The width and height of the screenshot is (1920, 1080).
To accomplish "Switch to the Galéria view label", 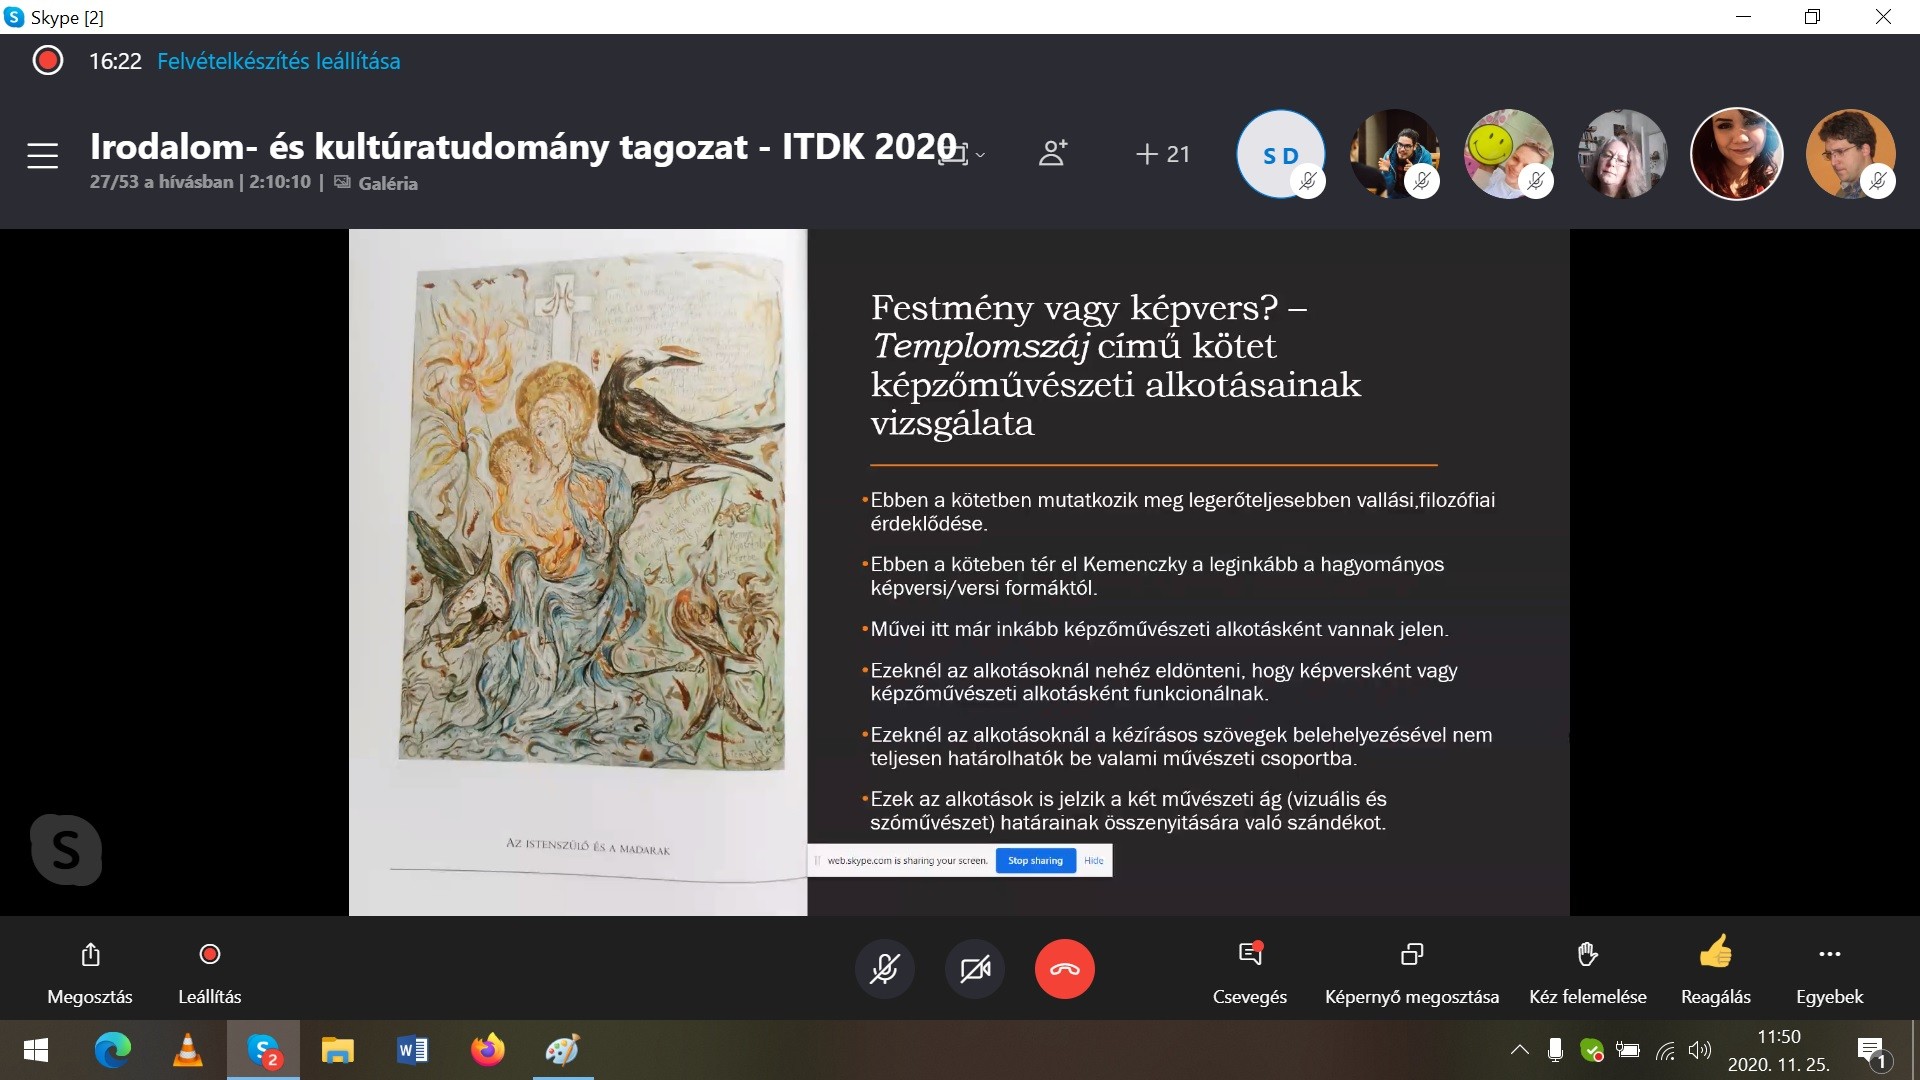I will coord(387,183).
